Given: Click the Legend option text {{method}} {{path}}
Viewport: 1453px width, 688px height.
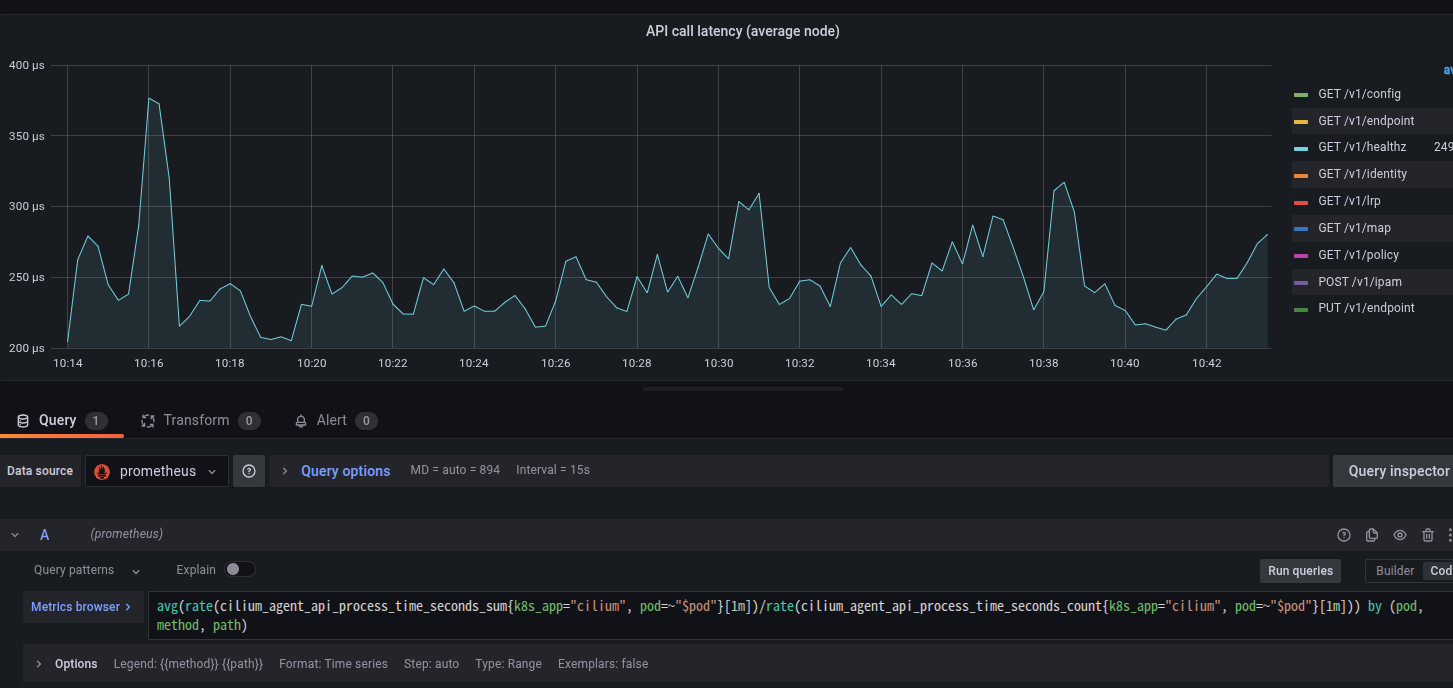Looking at the screenshot, I should coord(188,663).
